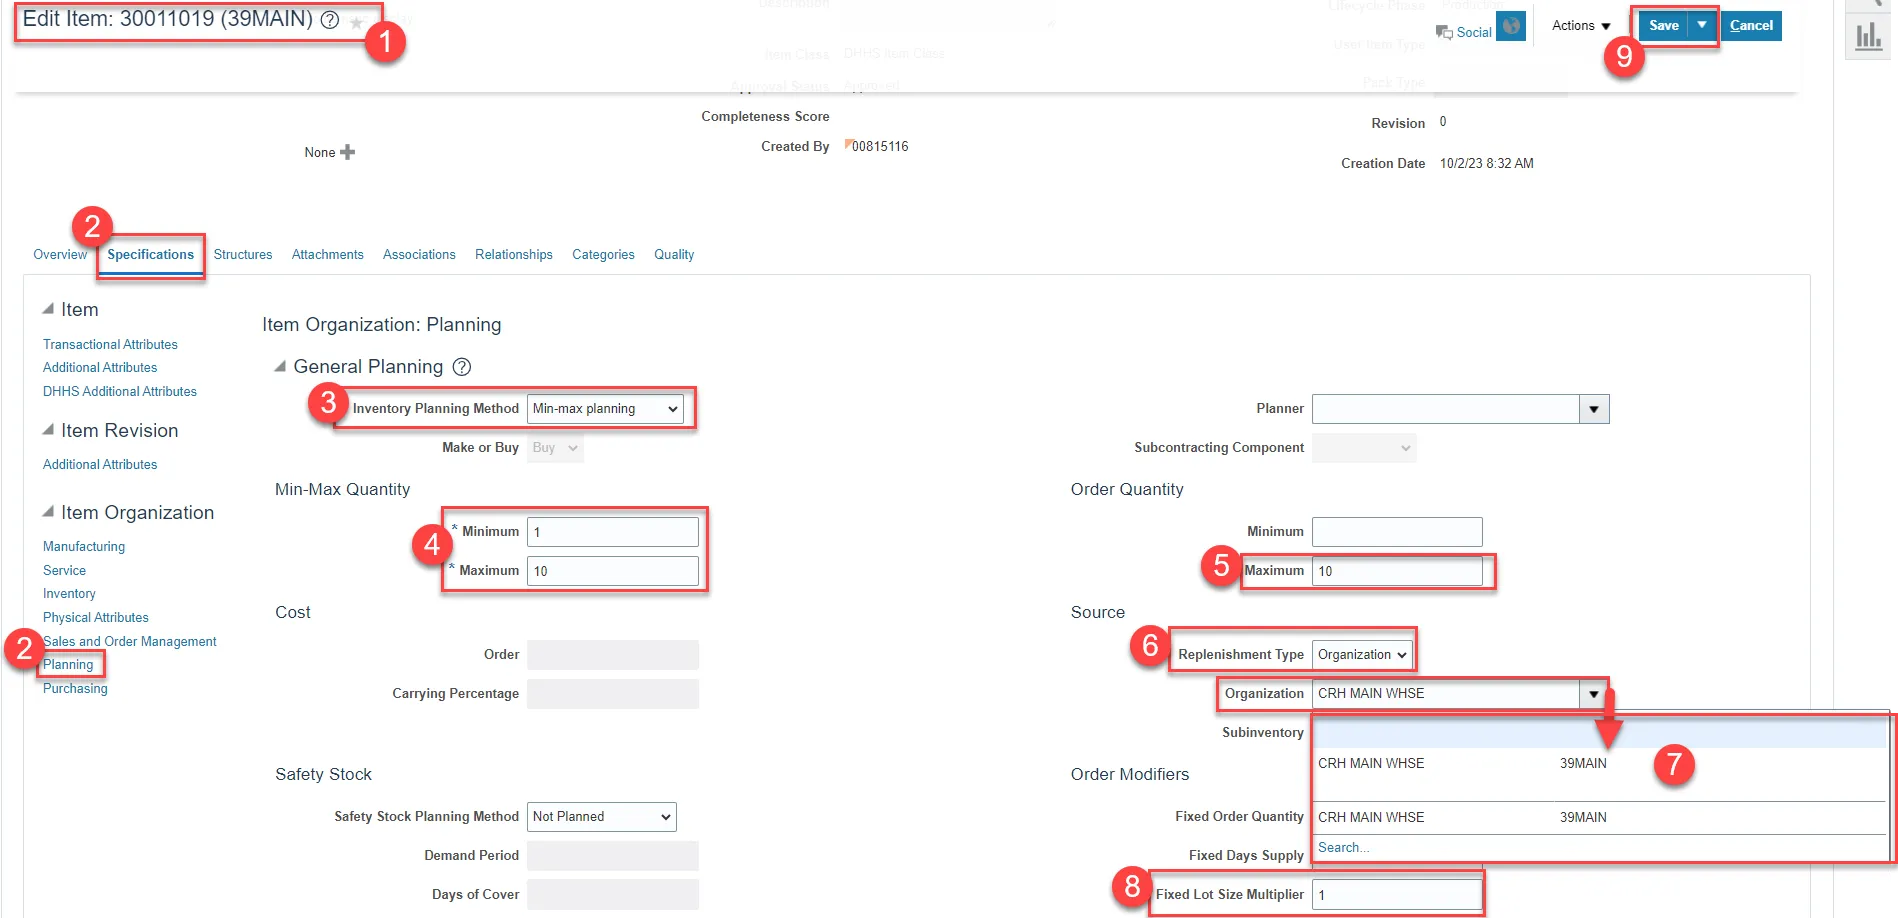Collapse the General Planning section
1898x918 pixels.
pyautogui.click(x=280, y=367)
